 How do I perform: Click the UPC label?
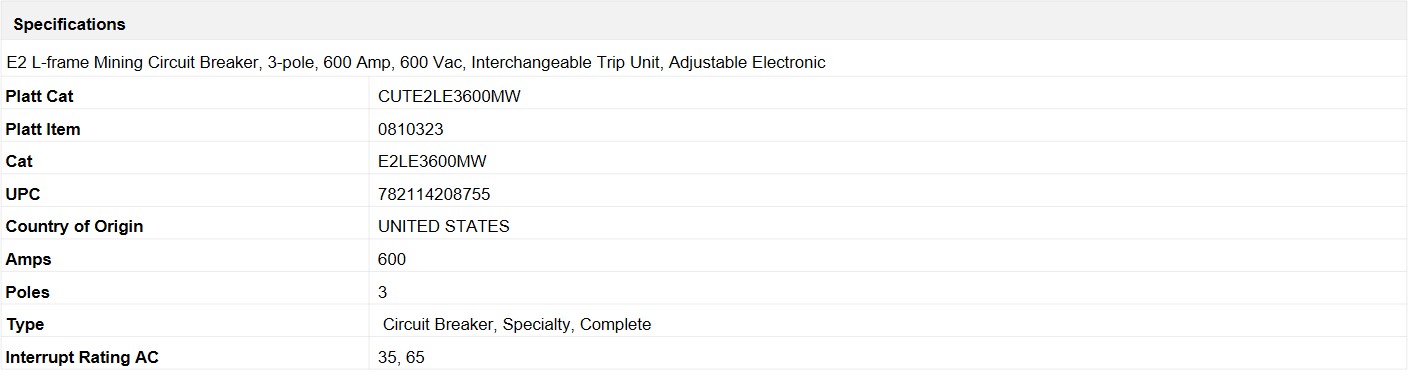23,194
